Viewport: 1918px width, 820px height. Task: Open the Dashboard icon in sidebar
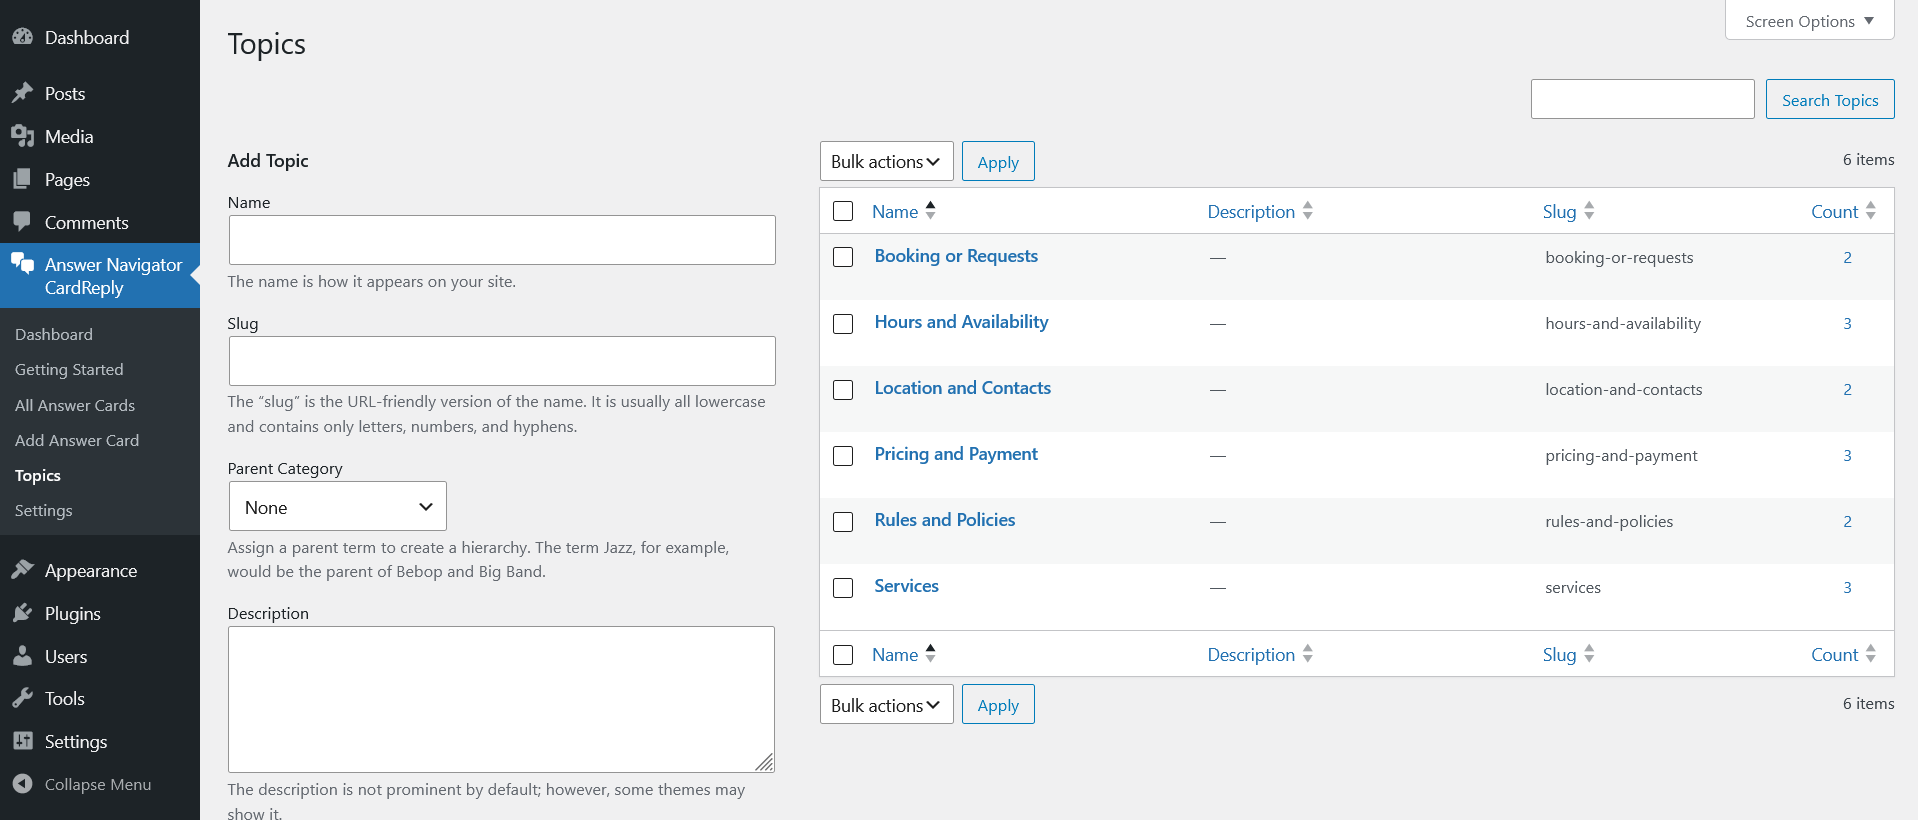[22, 37]
